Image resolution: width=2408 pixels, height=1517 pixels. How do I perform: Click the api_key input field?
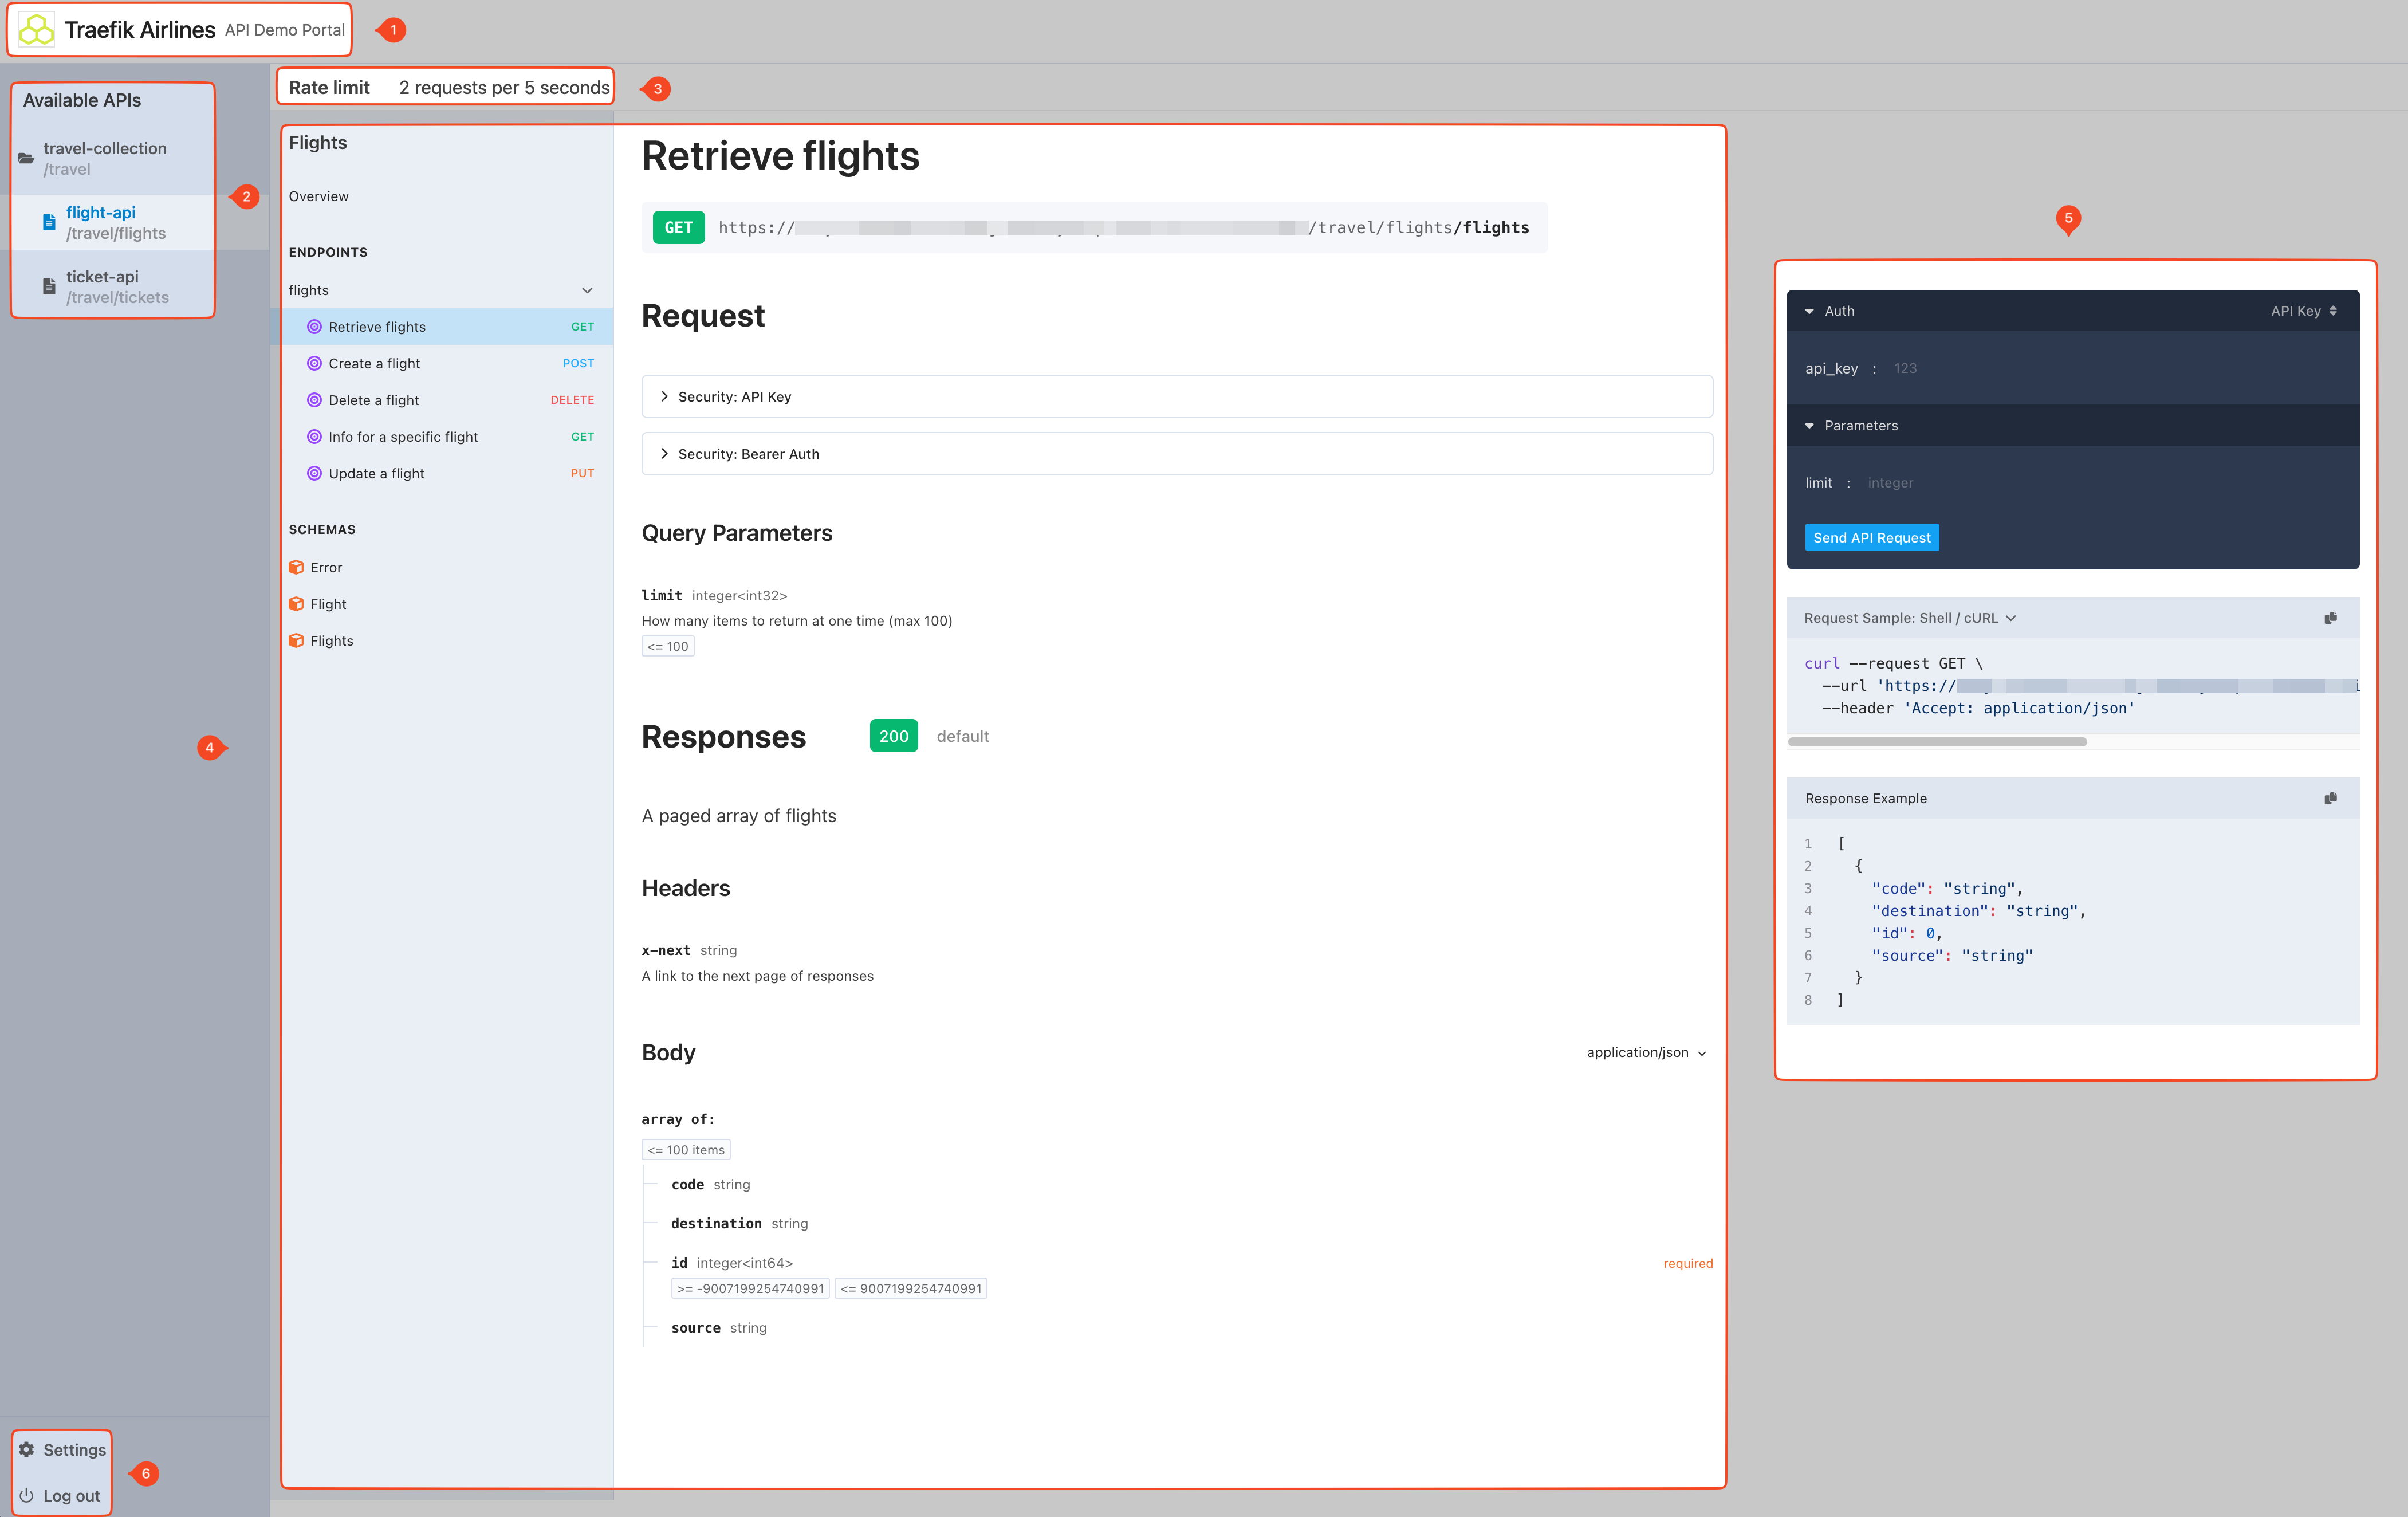[x=1960, y=368]
